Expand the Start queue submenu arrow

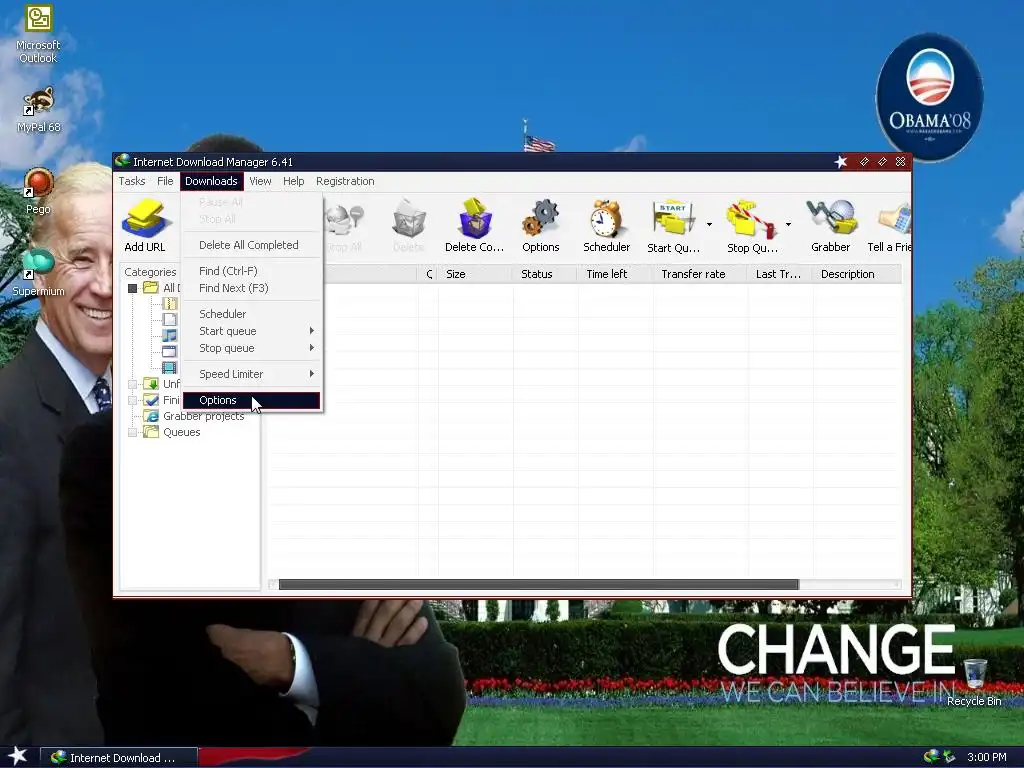pos(312,331)
